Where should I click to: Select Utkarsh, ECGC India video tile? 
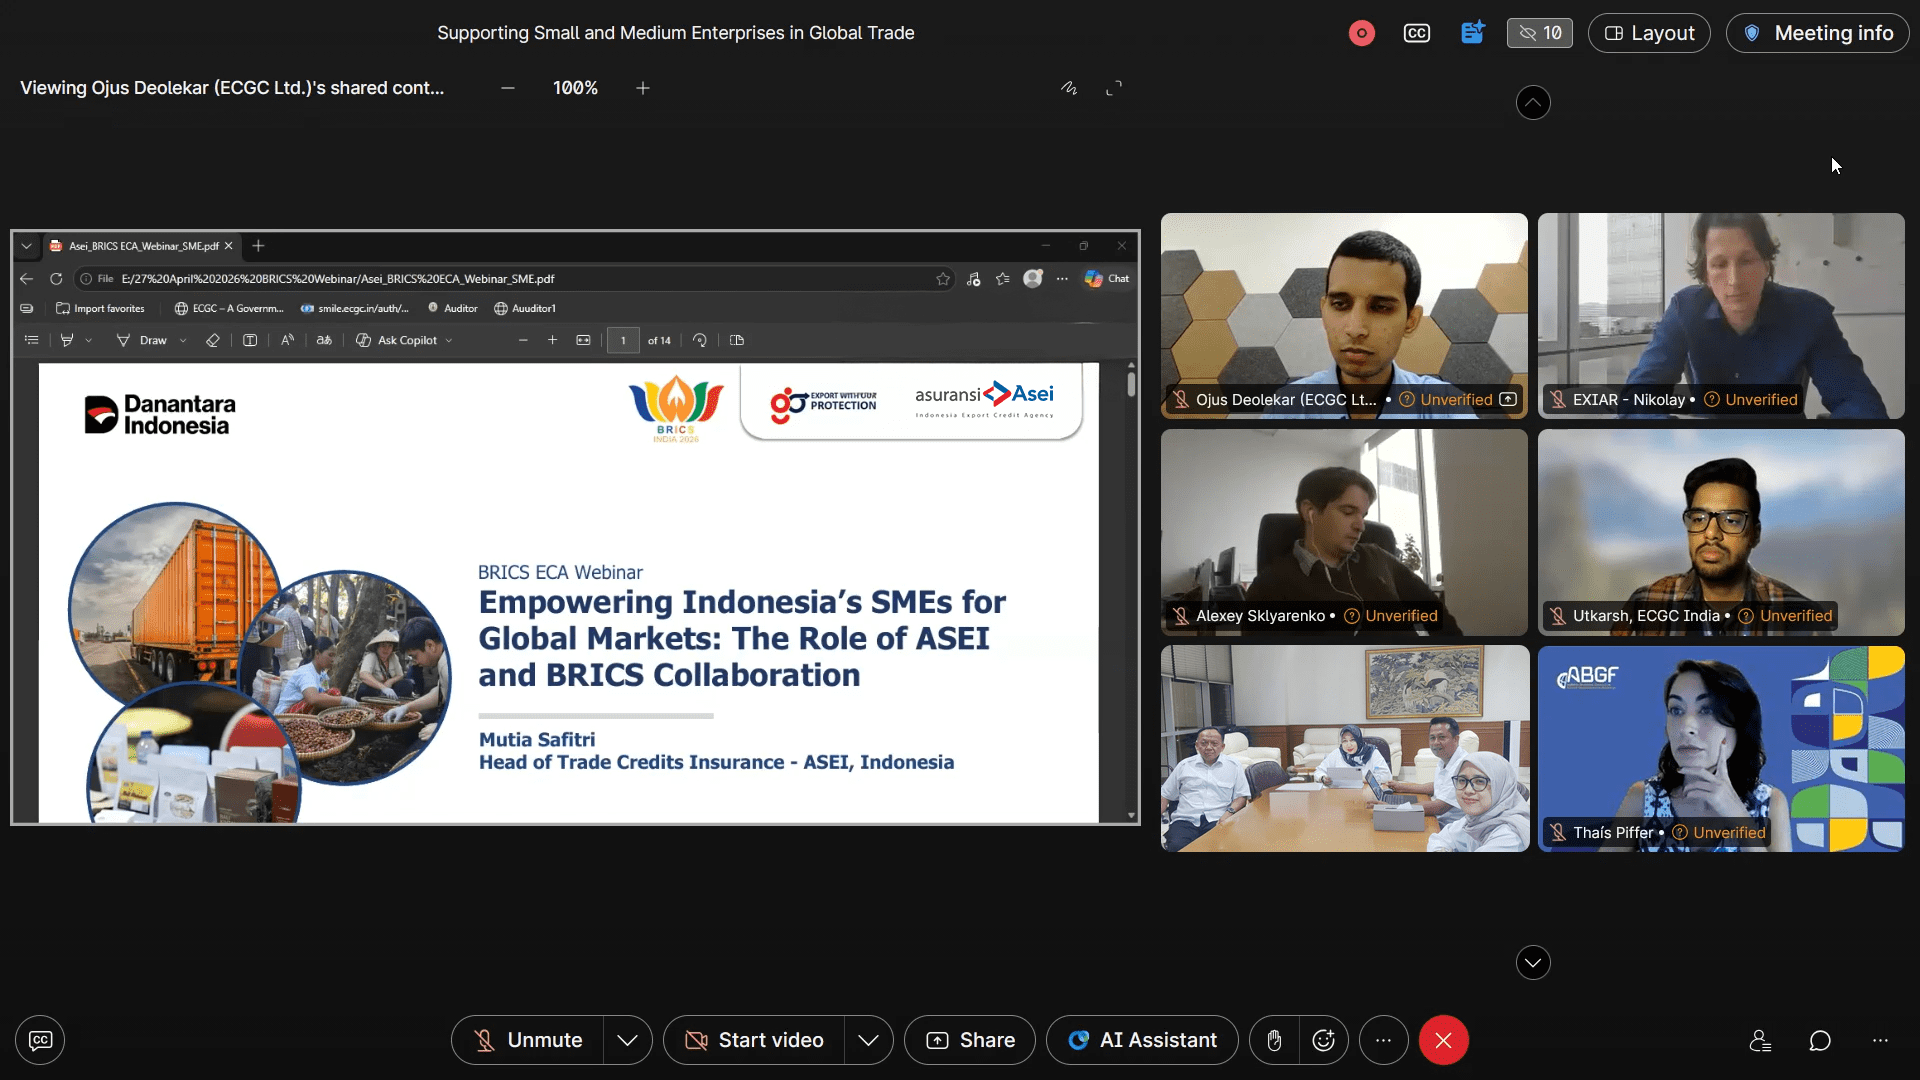[1721, 532]
